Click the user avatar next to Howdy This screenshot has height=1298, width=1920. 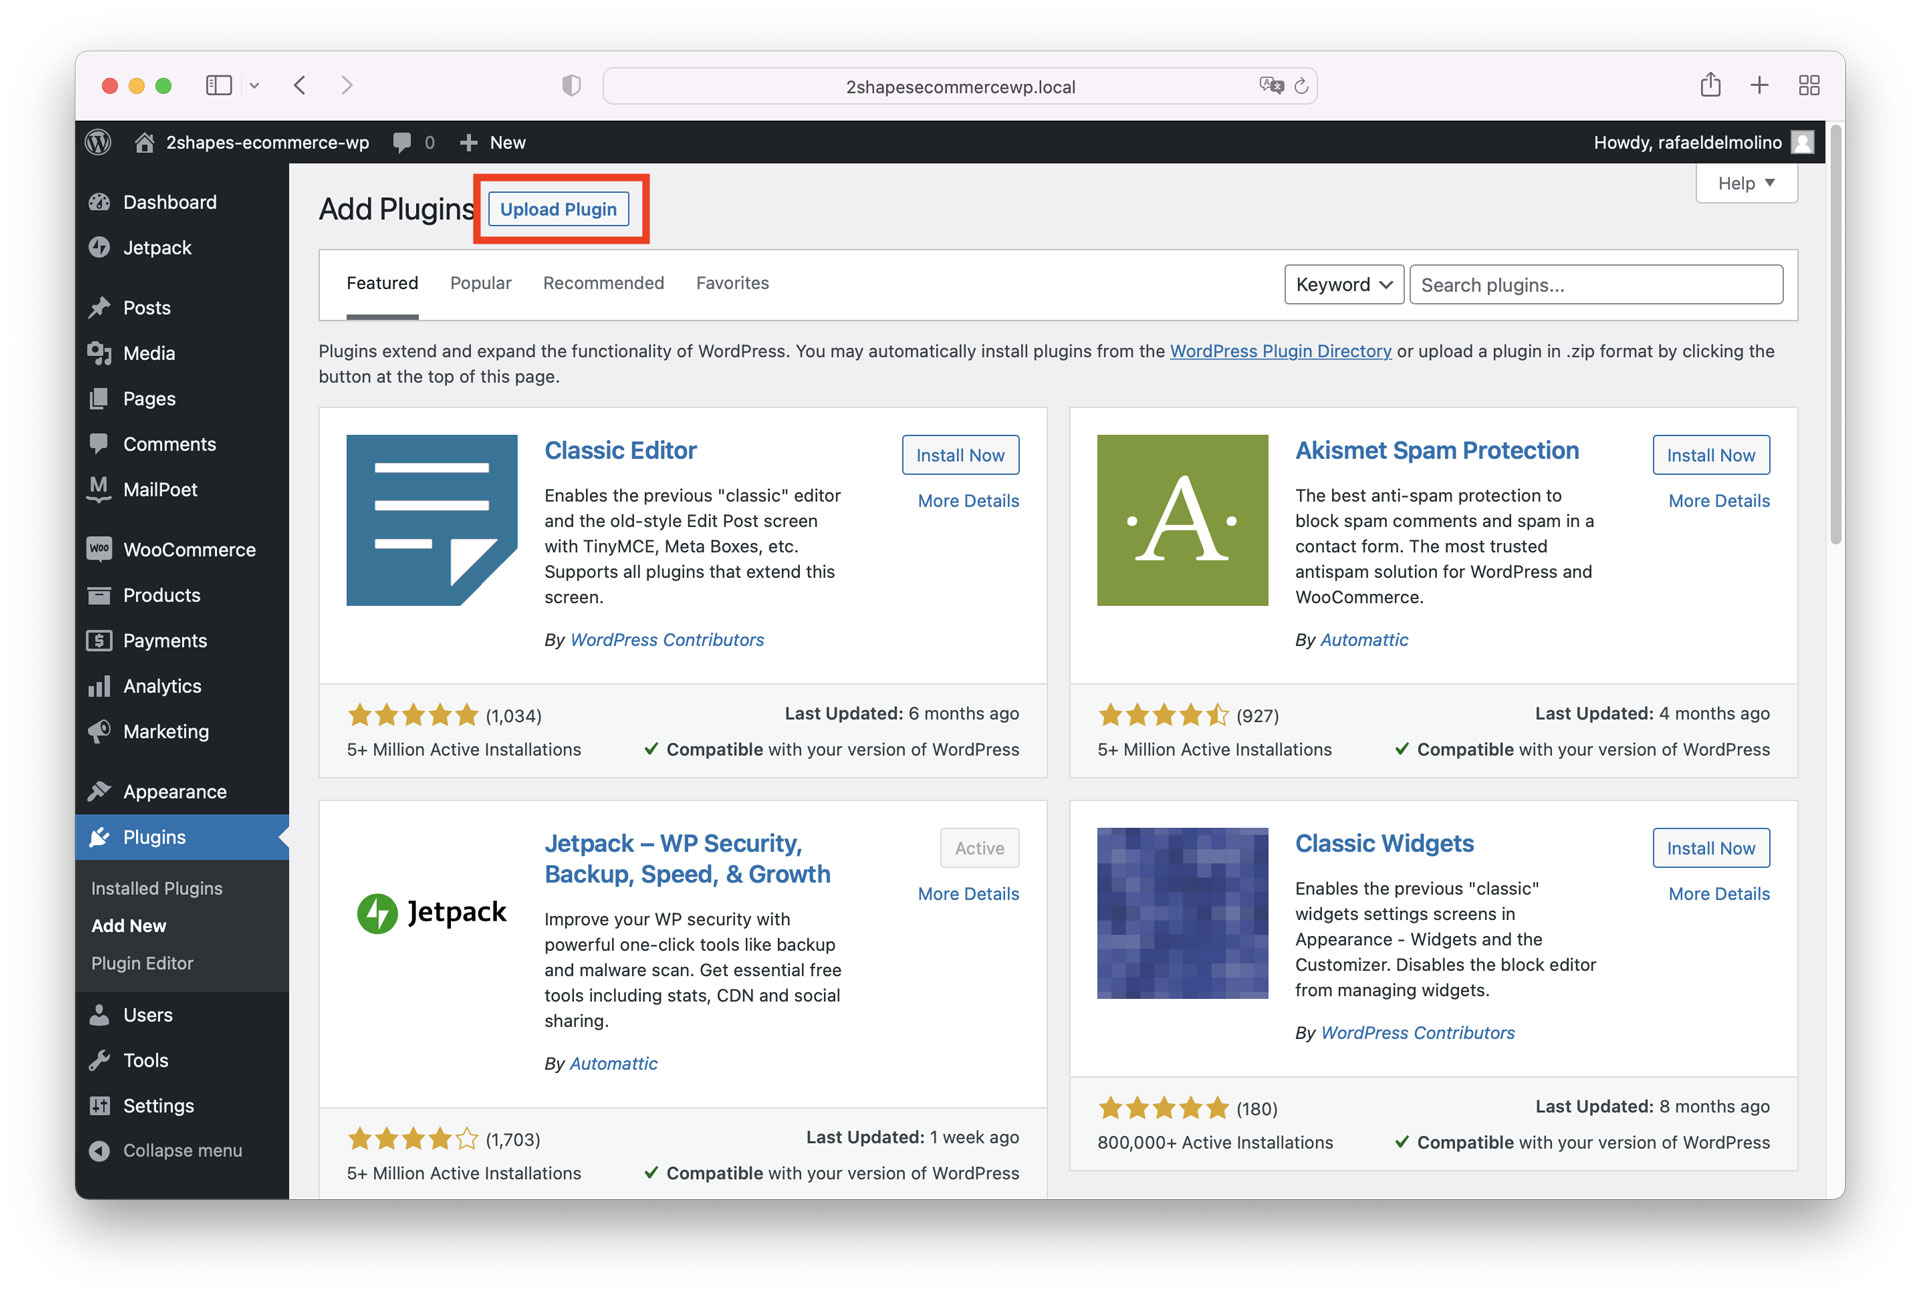[x=1802, y=142]
